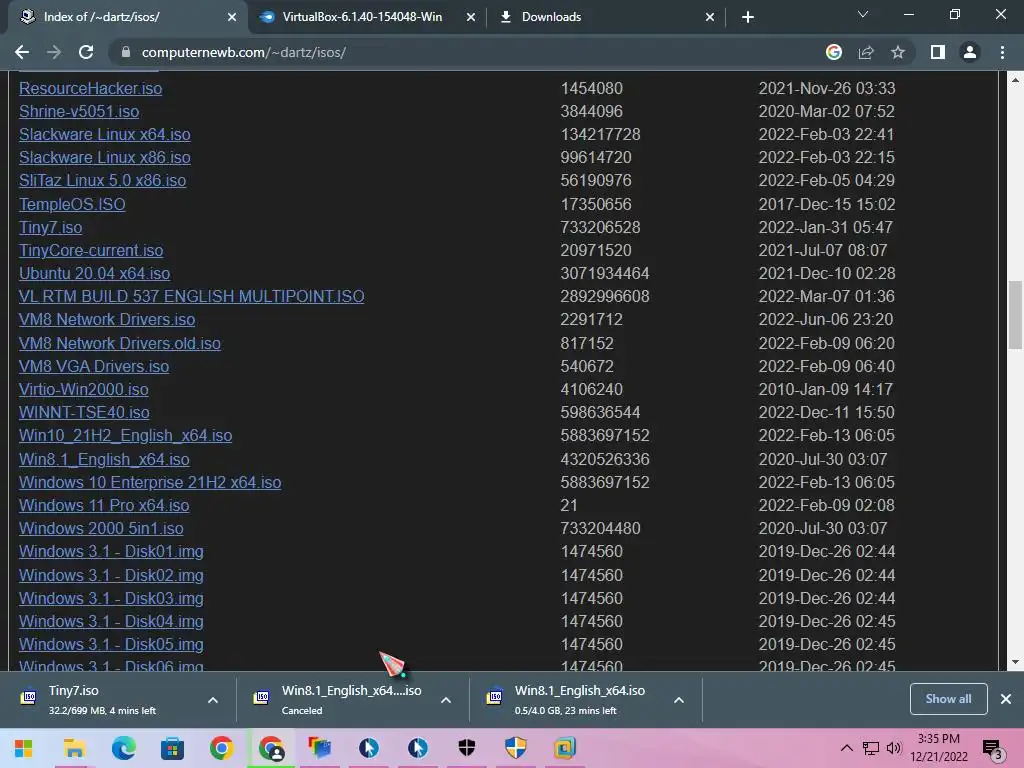This screenshot has width=1024, height=768.
Task: Click the forward navigation arrow
Action: pyautogui.click(x=54, y=52)
